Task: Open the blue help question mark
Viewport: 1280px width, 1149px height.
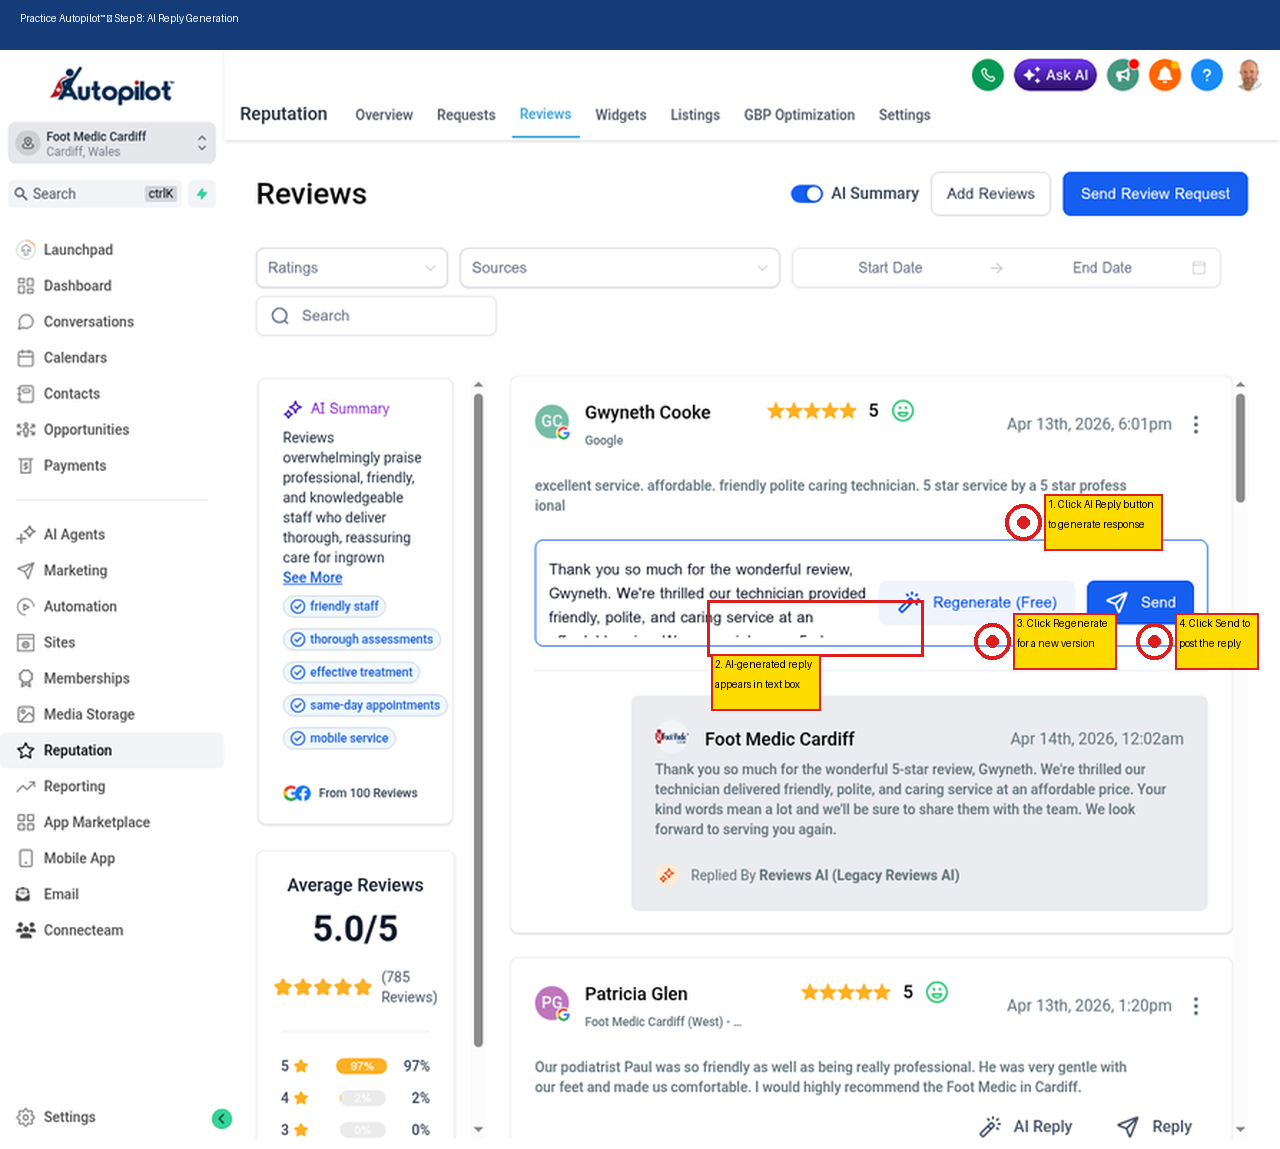Action: coord(1207,75)
